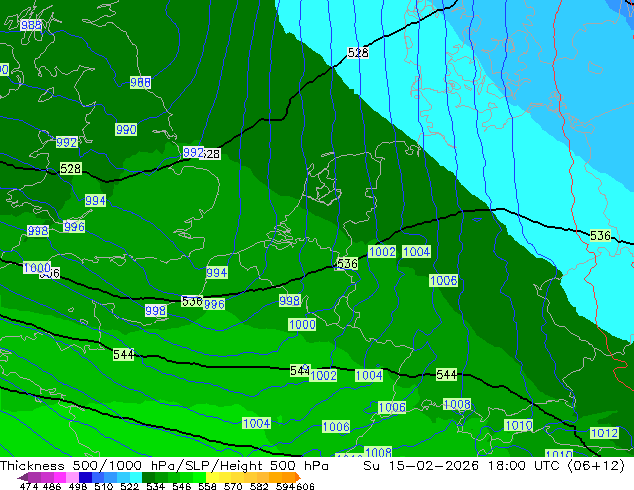Click the legend value 582
634x490 pixels.
coord(259,486)
